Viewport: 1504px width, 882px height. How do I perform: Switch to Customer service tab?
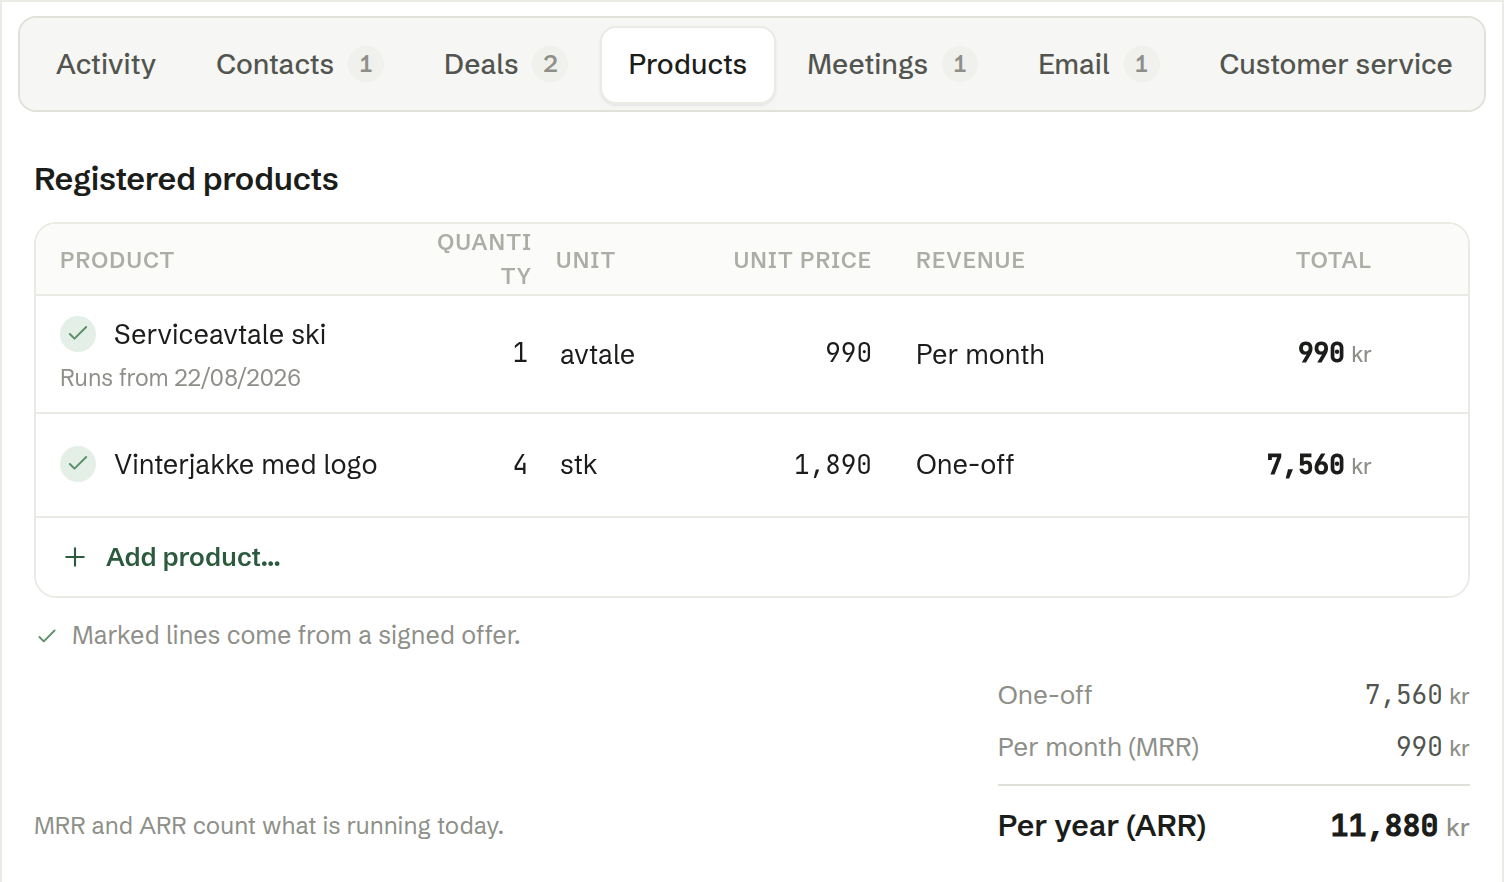pyautogui.click(x=1335, y=65)
